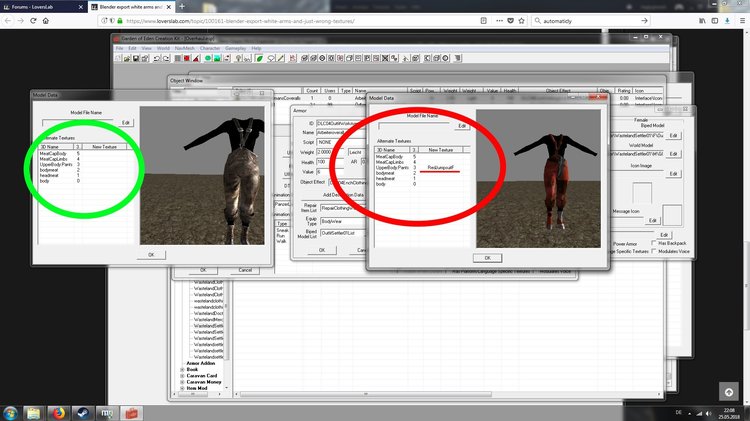Viewport: 750px width, 421px height.
Task: Open the Character menu in GECK
Action: pos(210,48)
